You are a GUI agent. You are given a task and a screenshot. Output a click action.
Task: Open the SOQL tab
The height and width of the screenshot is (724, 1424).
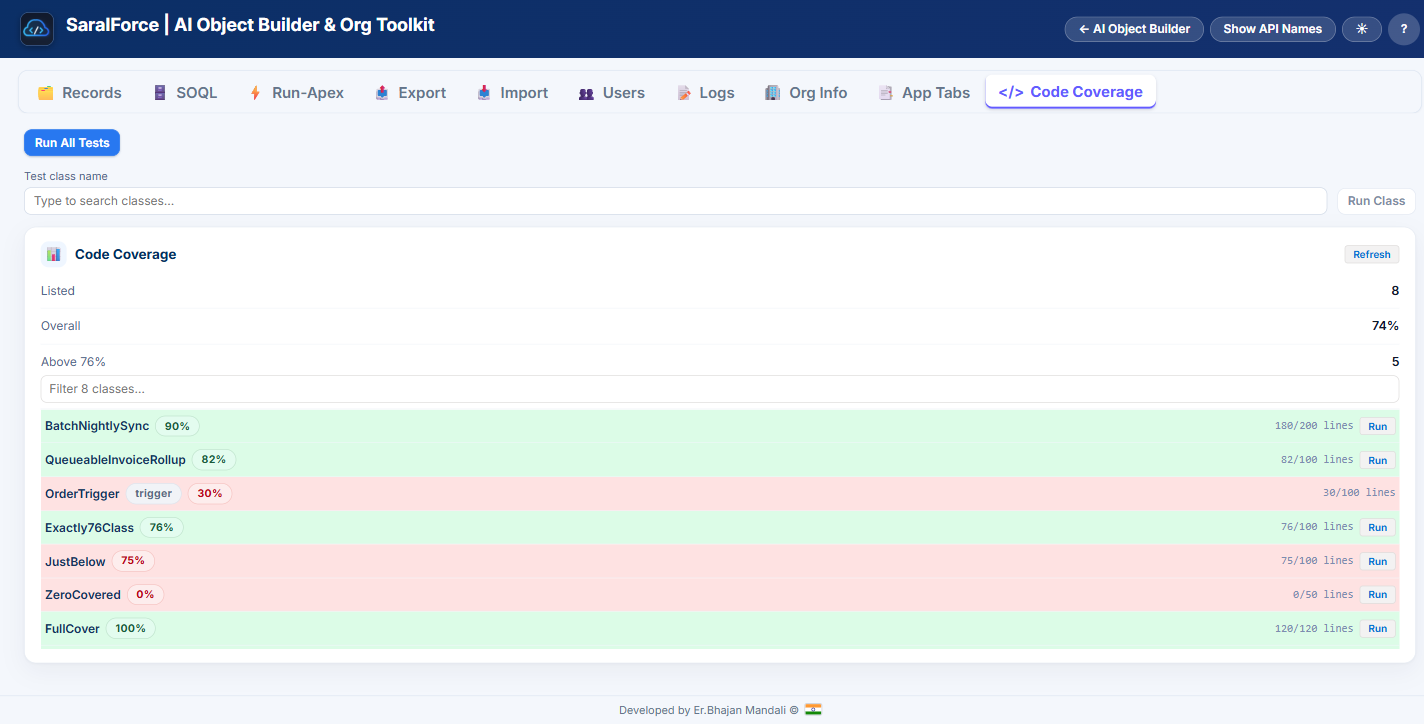184,92
